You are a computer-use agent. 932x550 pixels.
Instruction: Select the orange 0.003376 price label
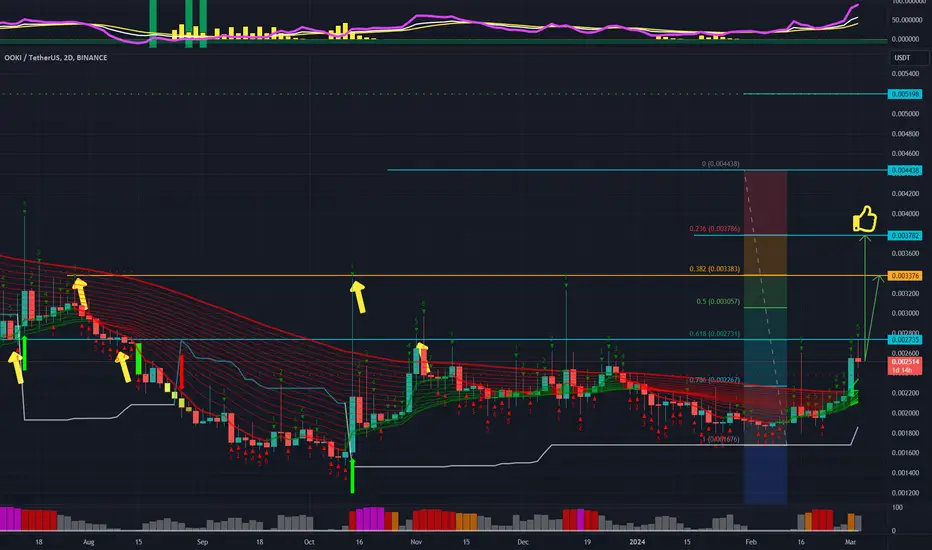tap(905, 276)
